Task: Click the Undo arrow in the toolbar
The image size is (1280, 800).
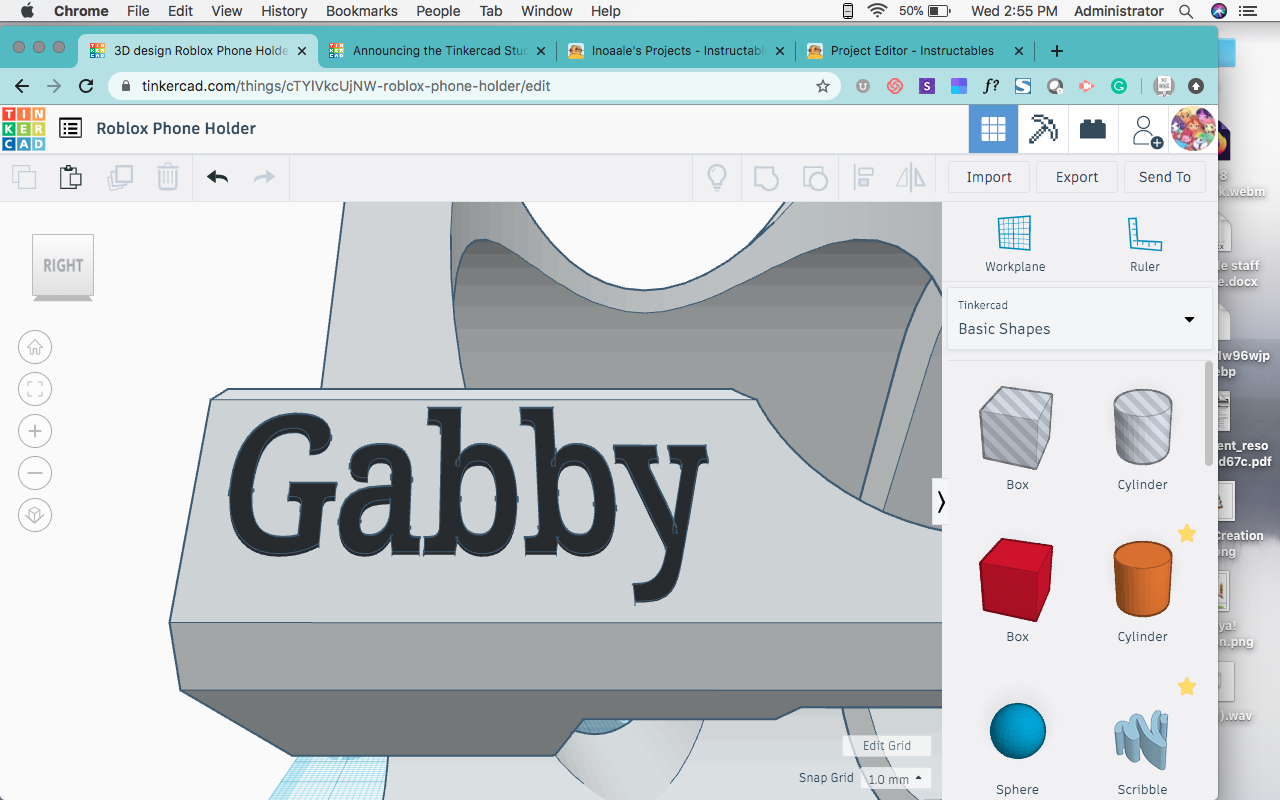Action: coord(216,176)
